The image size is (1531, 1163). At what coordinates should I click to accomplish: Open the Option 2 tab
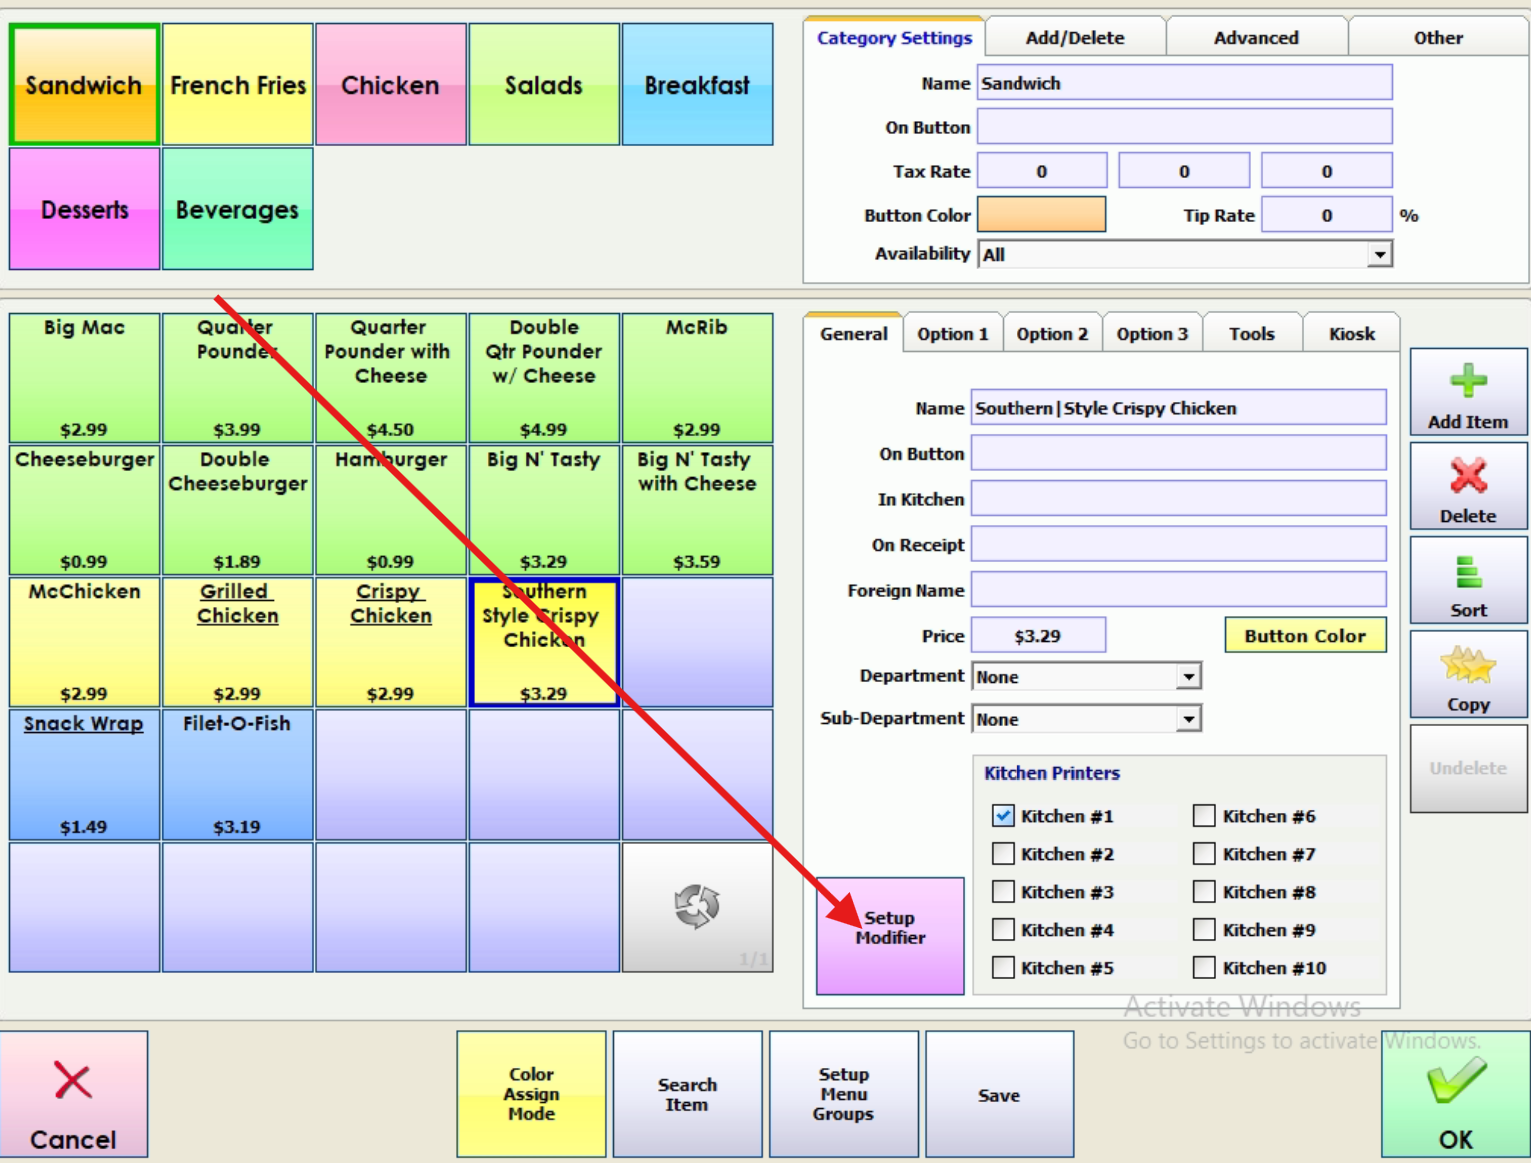tap(1052, 334)
